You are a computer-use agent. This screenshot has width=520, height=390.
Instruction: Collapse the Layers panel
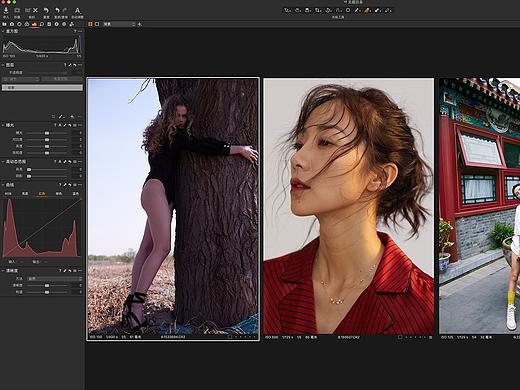point(3,65)
